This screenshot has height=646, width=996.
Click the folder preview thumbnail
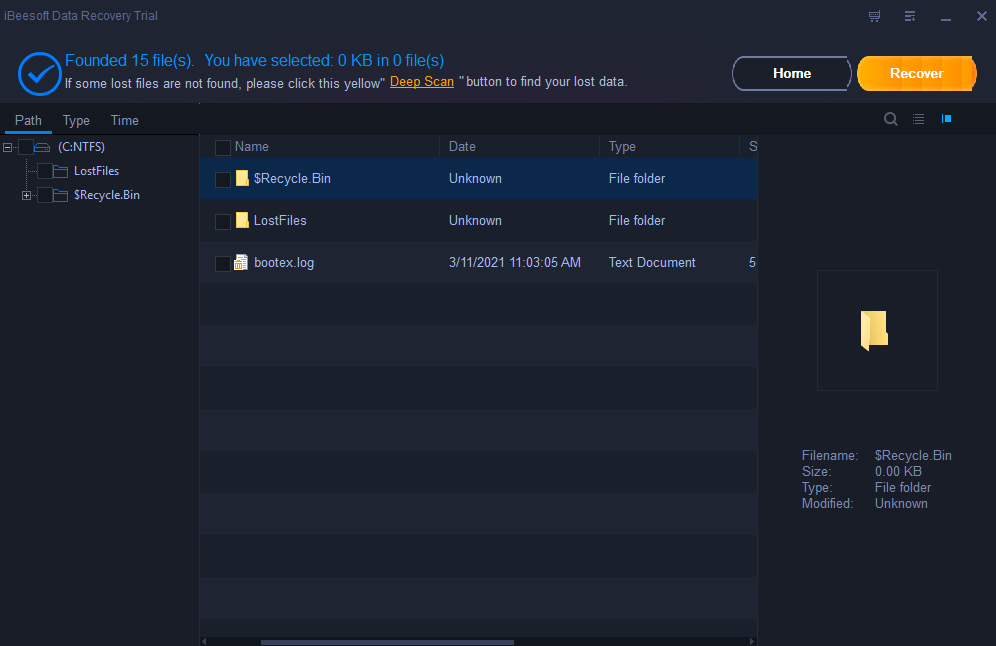tap(877, 330)
